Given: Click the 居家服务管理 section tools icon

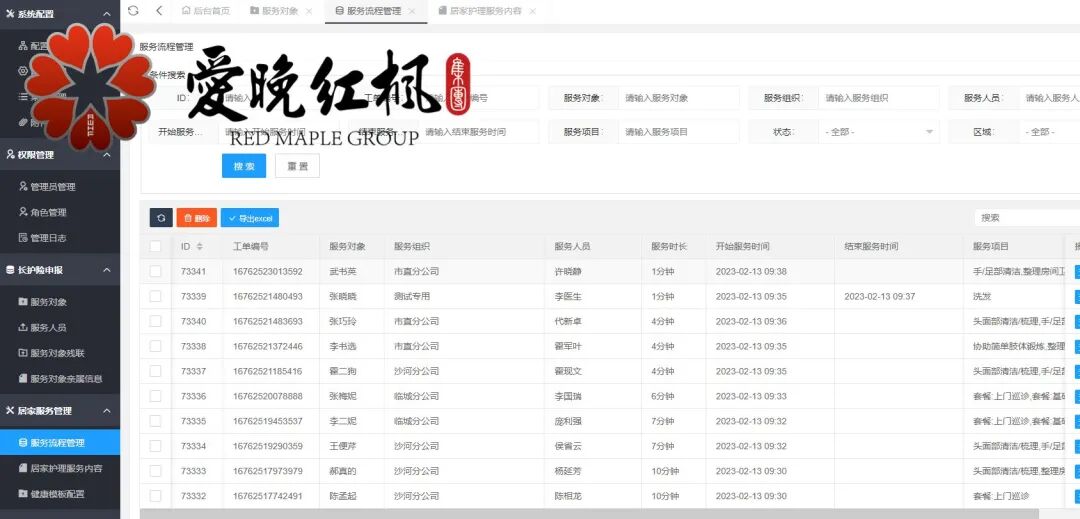Looking at the screenshot, I should (10, 410).
